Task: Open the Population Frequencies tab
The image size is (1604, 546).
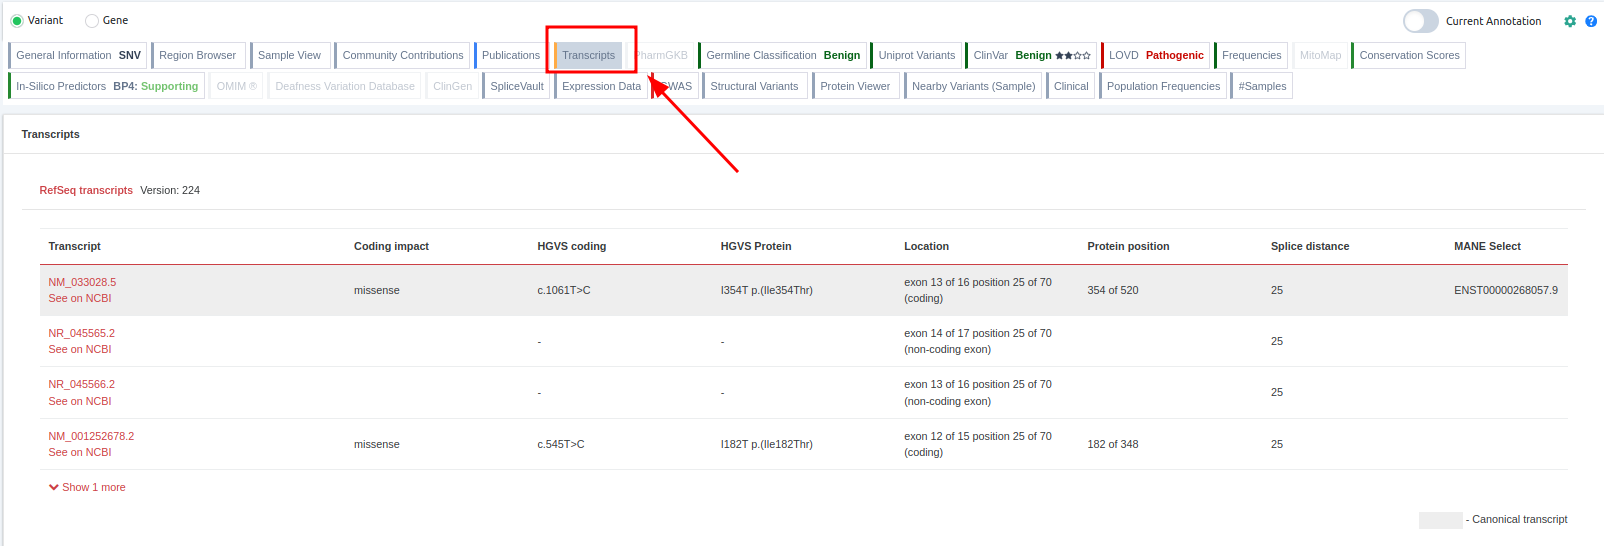Action: point(1162,87)
